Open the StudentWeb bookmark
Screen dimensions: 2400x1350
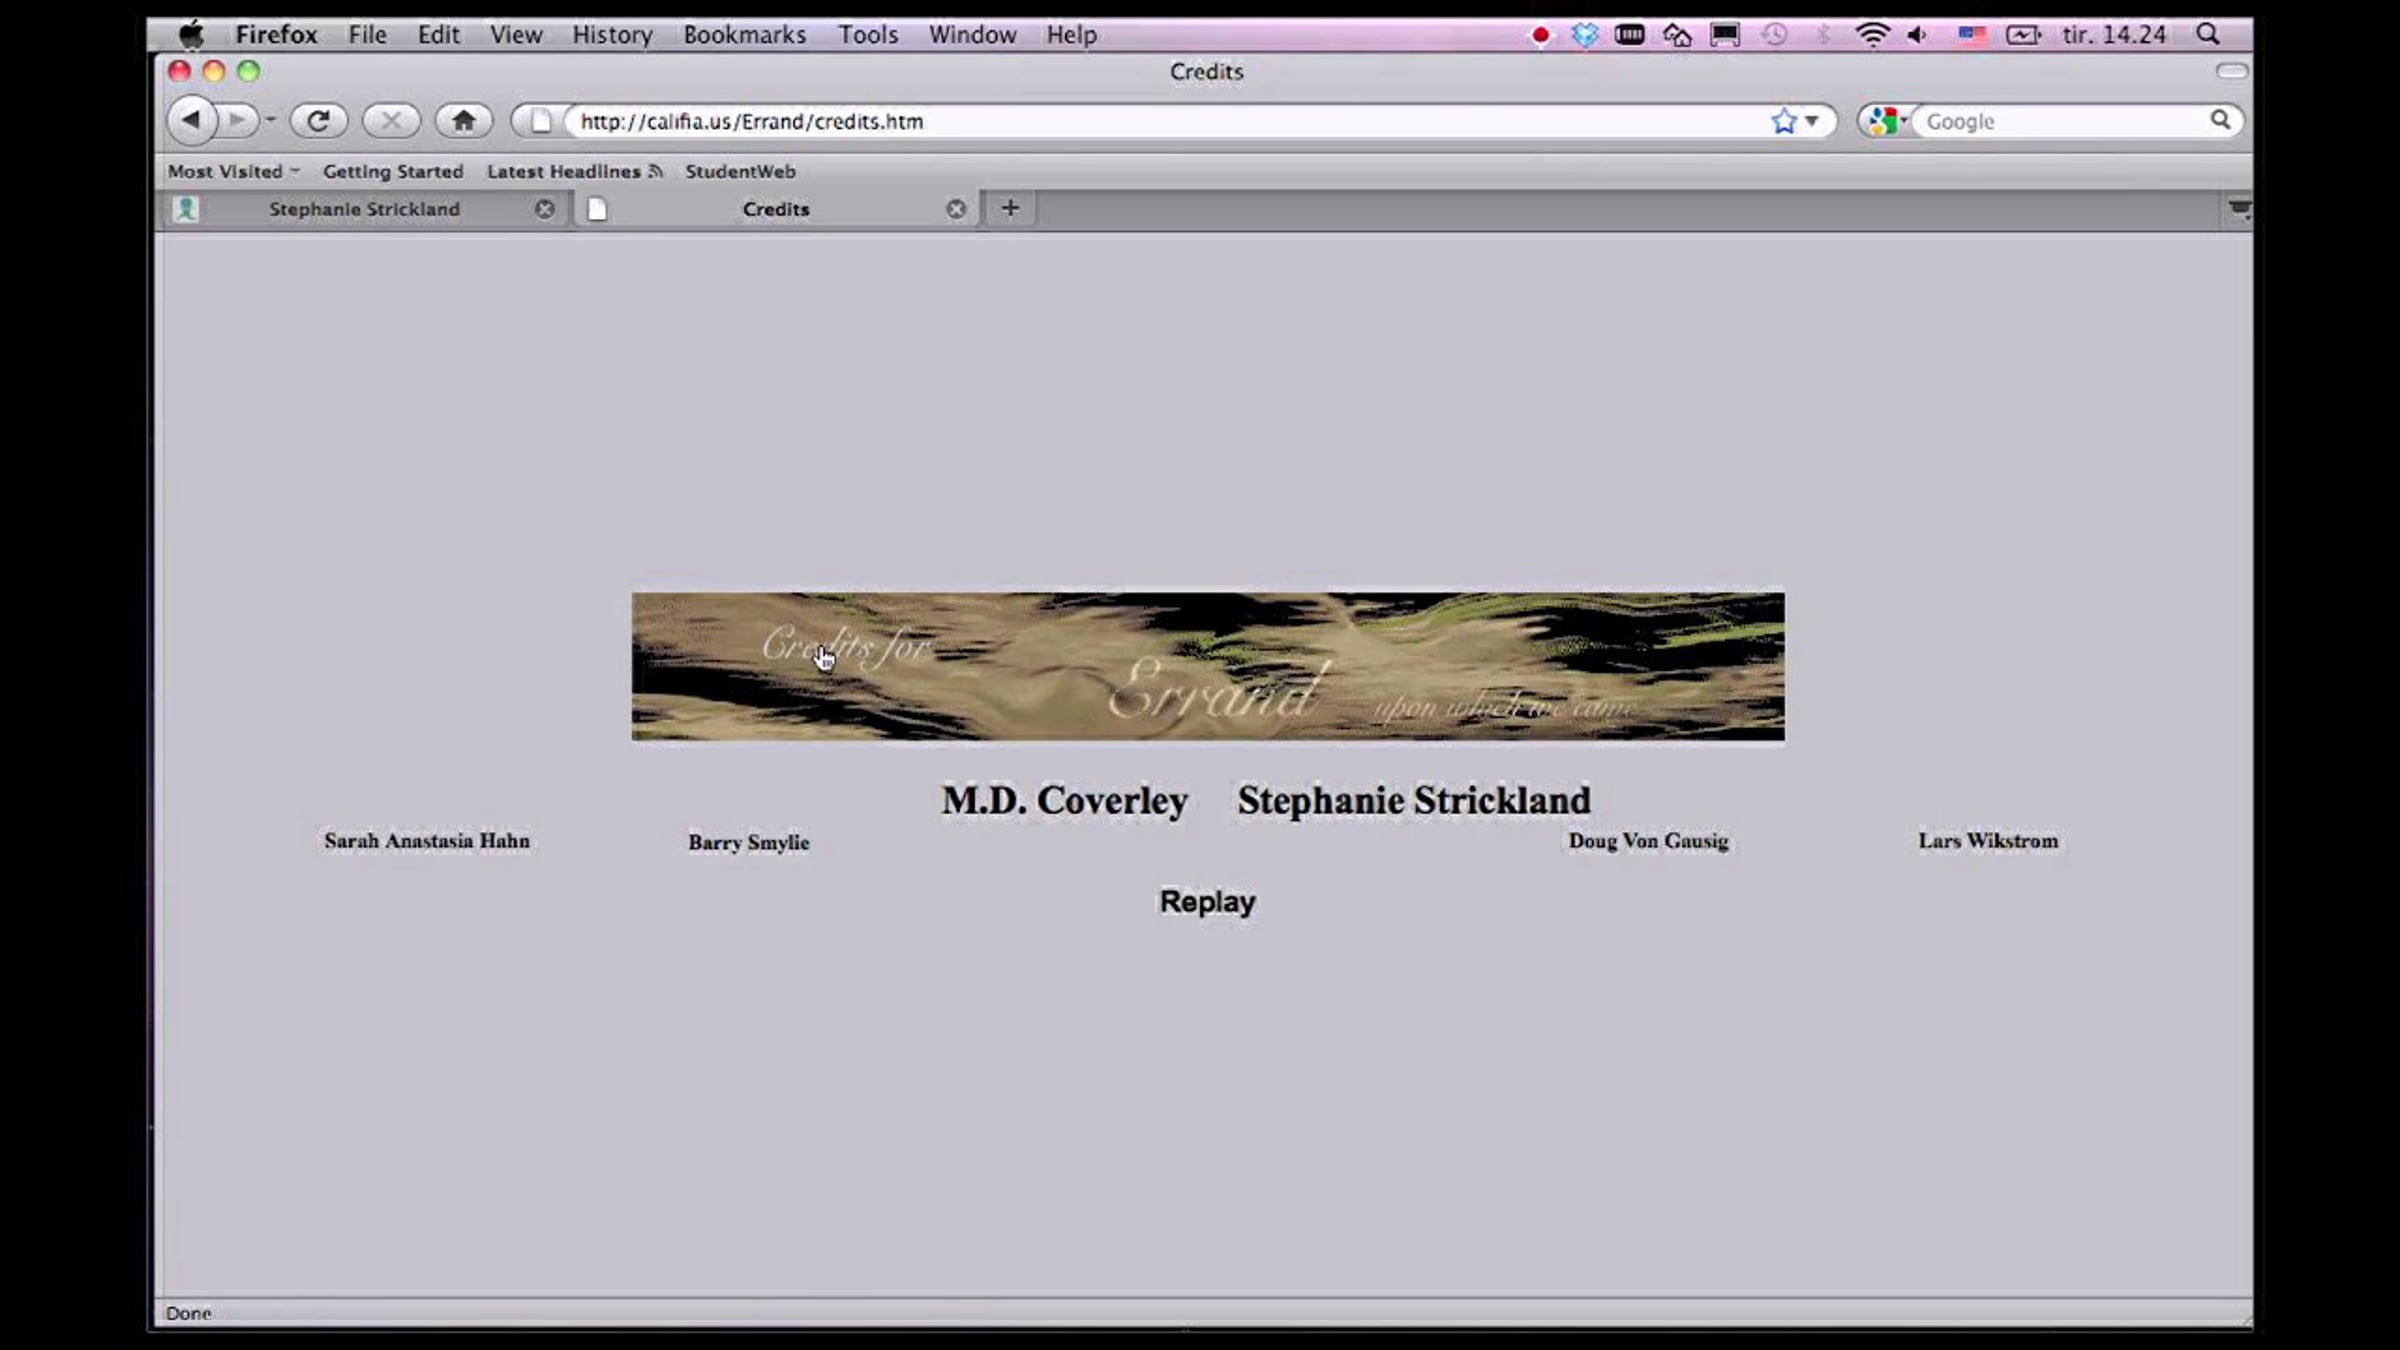740,171
